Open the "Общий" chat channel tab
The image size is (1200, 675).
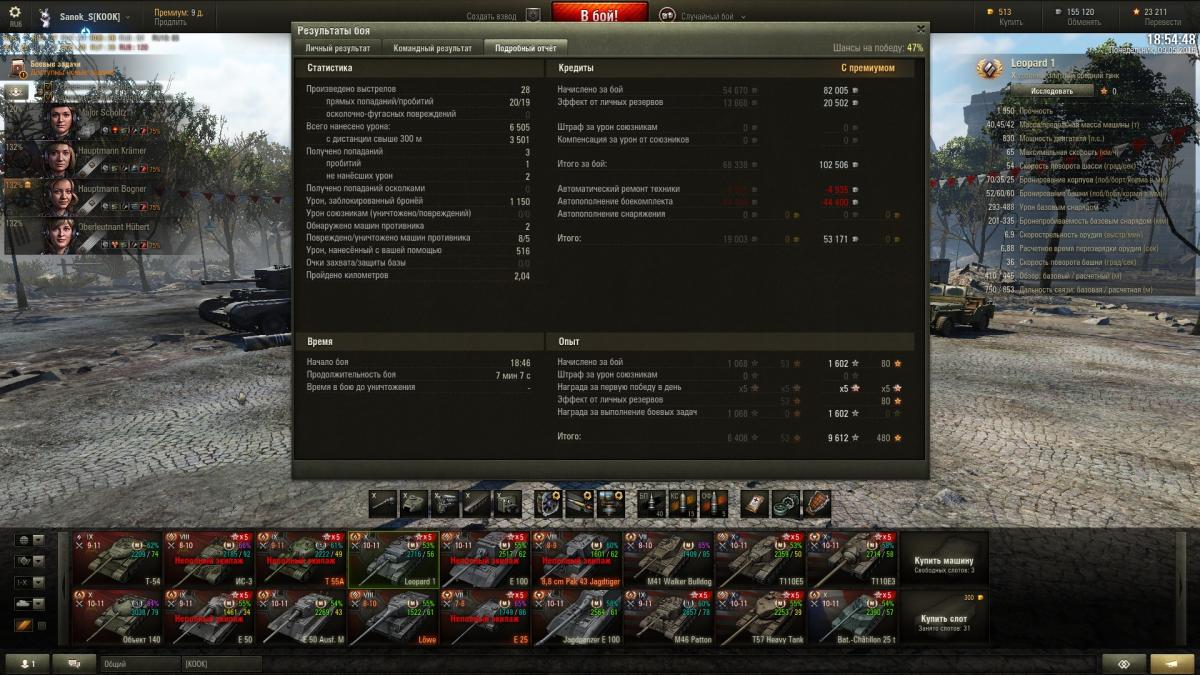[139, 664]
